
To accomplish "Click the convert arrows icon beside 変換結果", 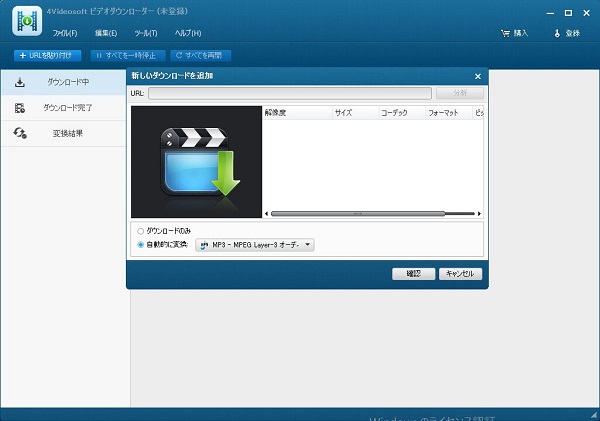I will [x=20, y=133].
